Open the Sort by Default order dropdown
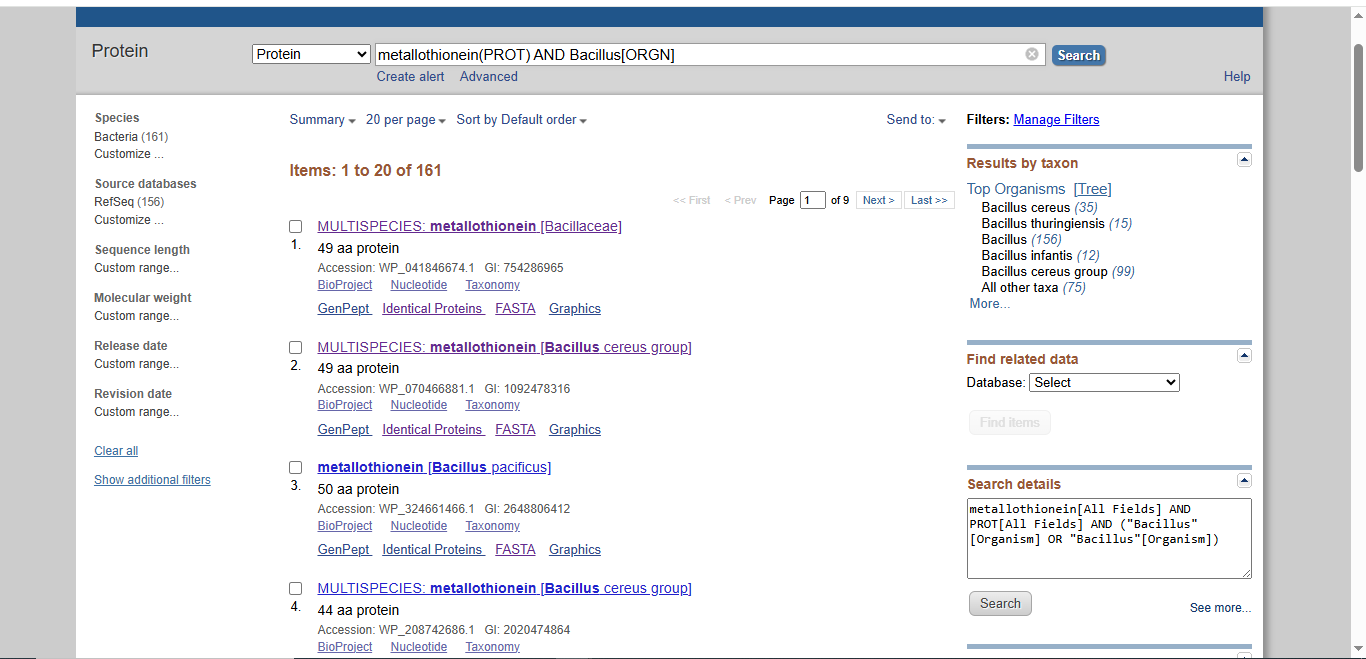 (x=521, y=120)
